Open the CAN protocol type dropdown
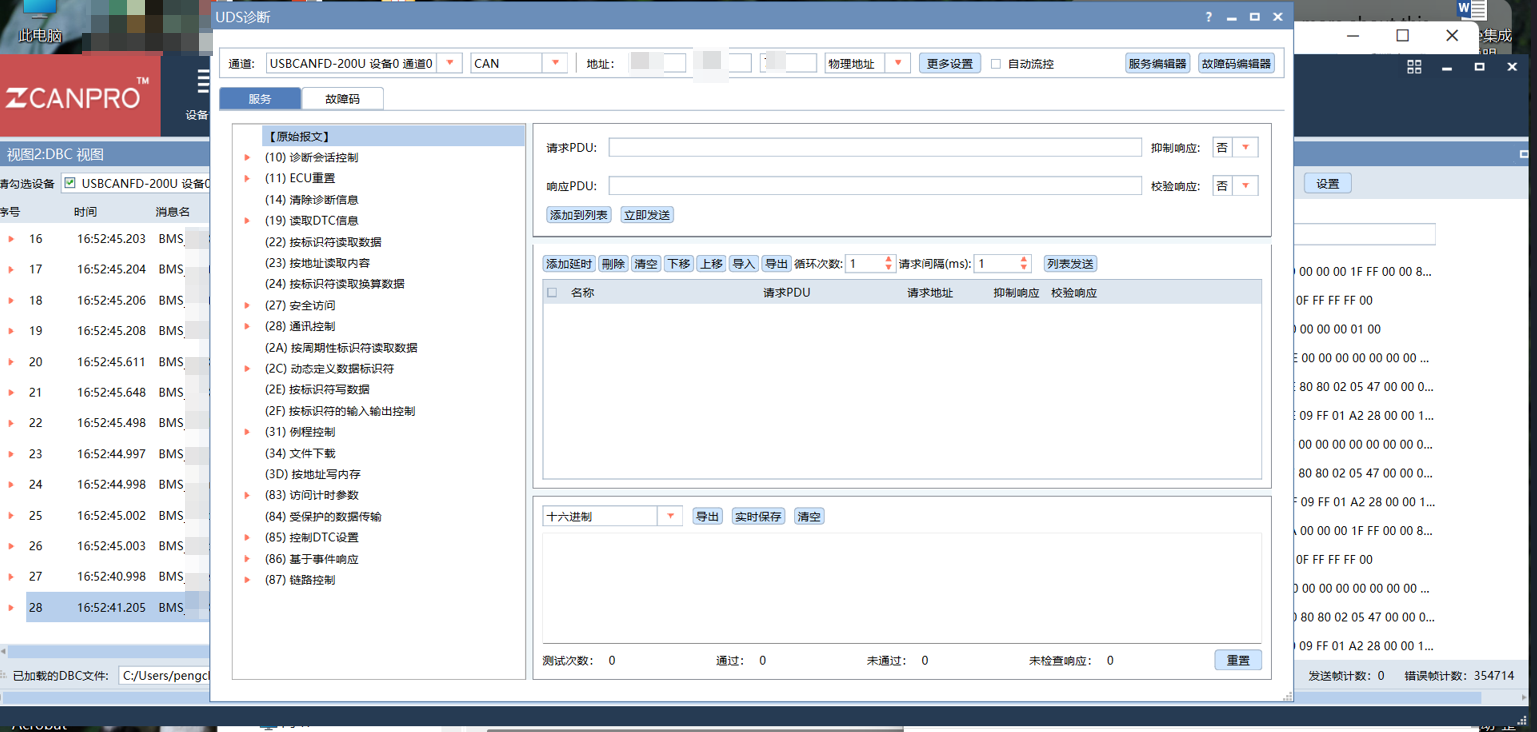The height and width of the screenshot is (732, 1537). coord(556,63)
